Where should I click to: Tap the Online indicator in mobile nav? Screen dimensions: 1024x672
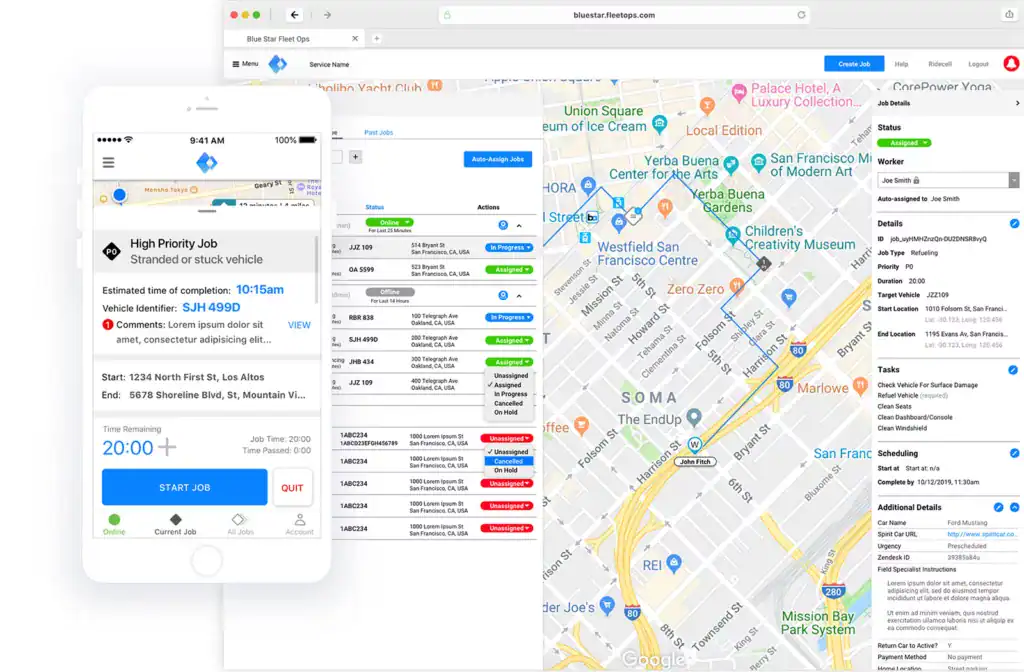114,524
